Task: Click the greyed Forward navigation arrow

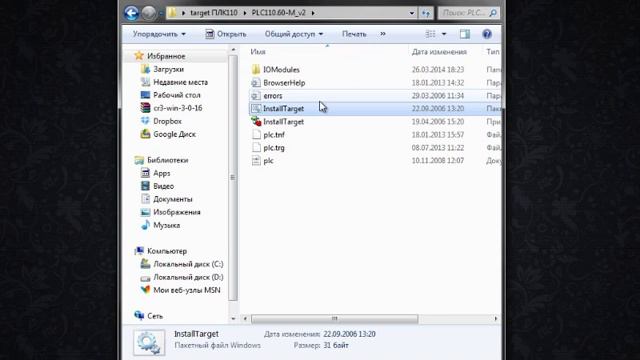Action: coord(149,13)
